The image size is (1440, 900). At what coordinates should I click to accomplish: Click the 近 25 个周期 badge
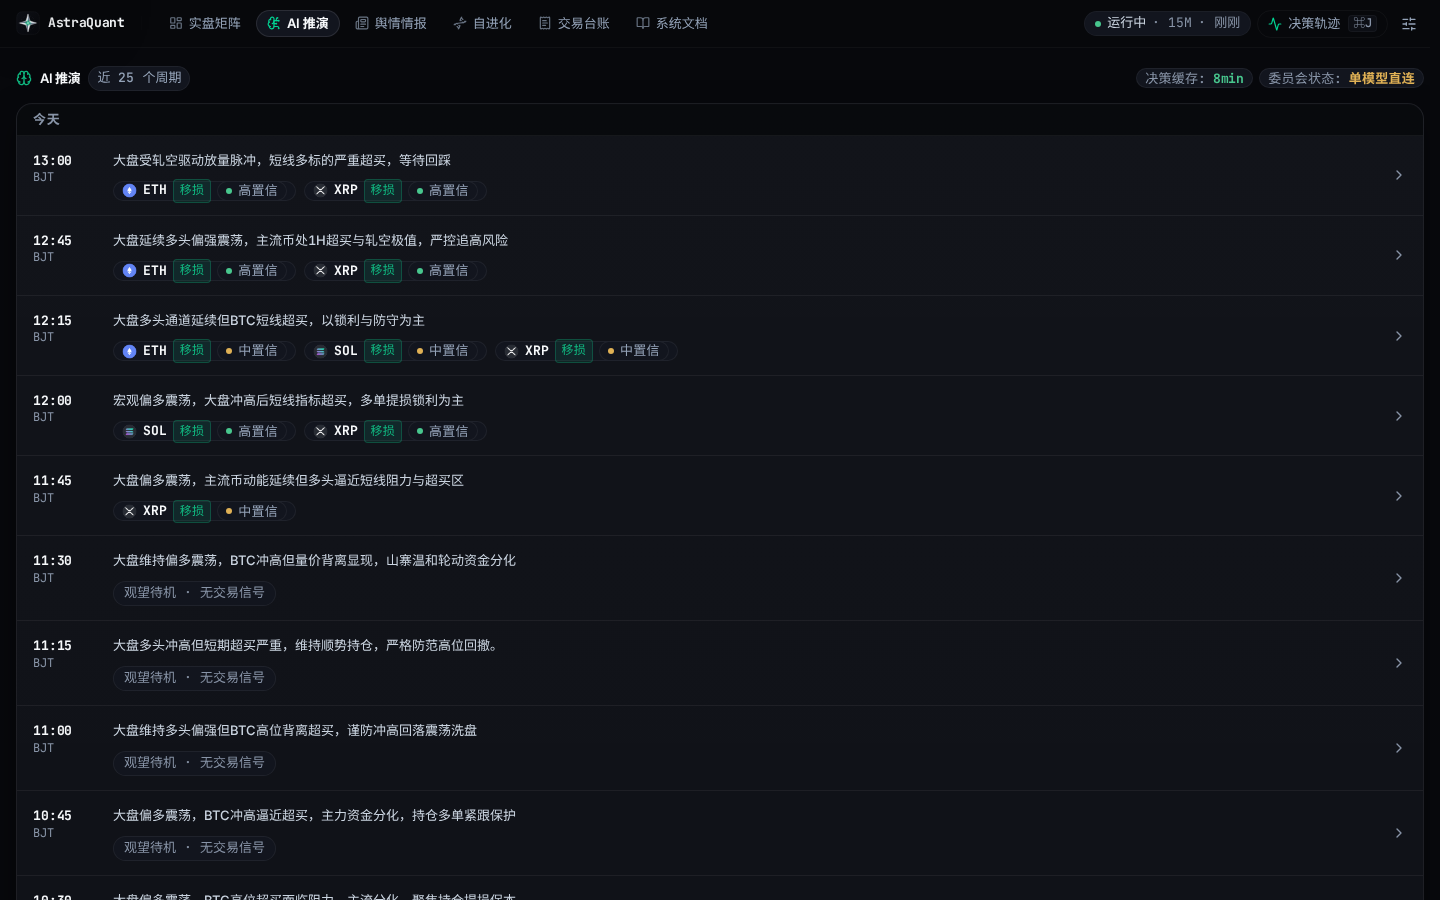(139, 78)
